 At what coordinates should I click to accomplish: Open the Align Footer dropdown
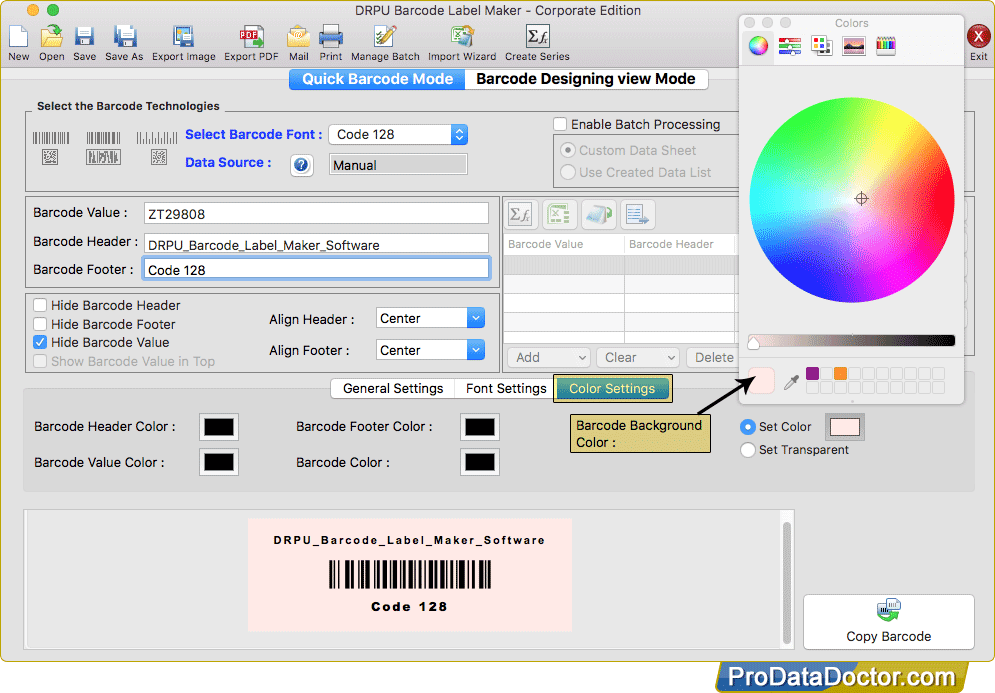point(430,350)
